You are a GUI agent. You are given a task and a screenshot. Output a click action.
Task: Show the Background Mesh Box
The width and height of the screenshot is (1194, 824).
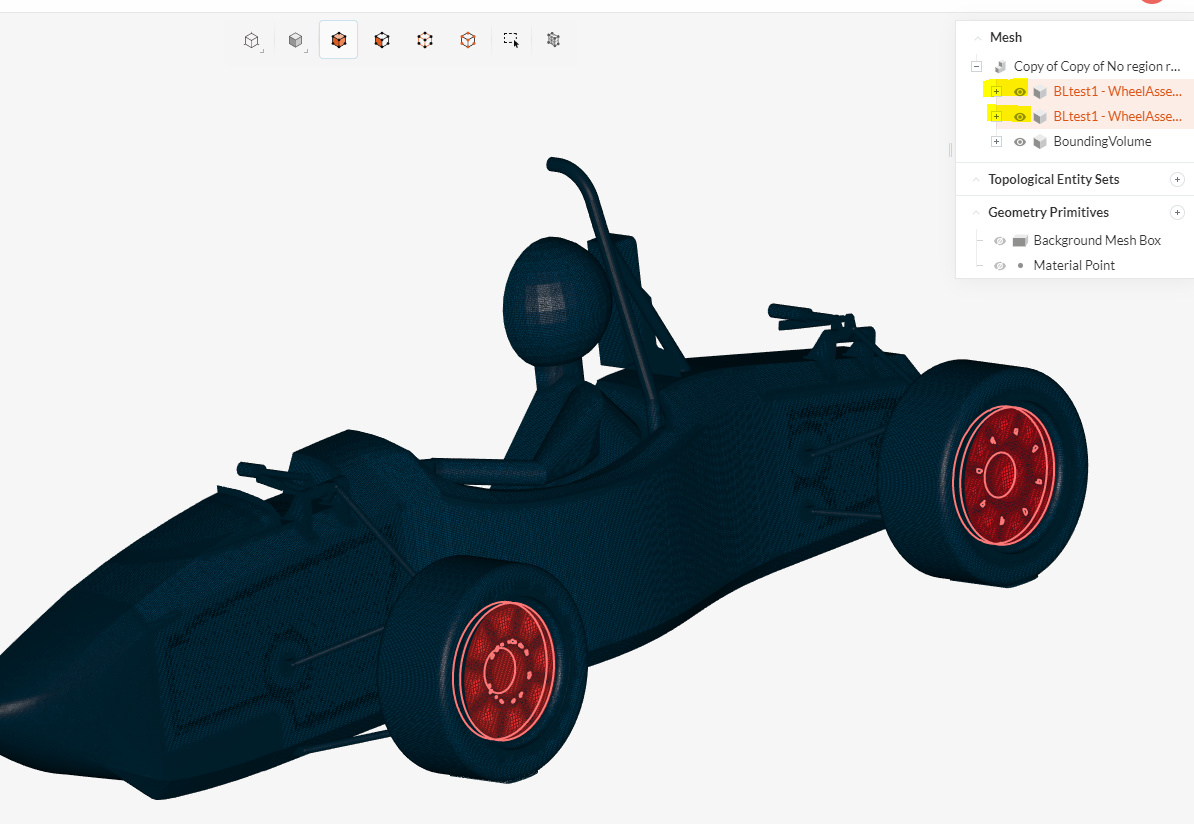(1000, 241)
